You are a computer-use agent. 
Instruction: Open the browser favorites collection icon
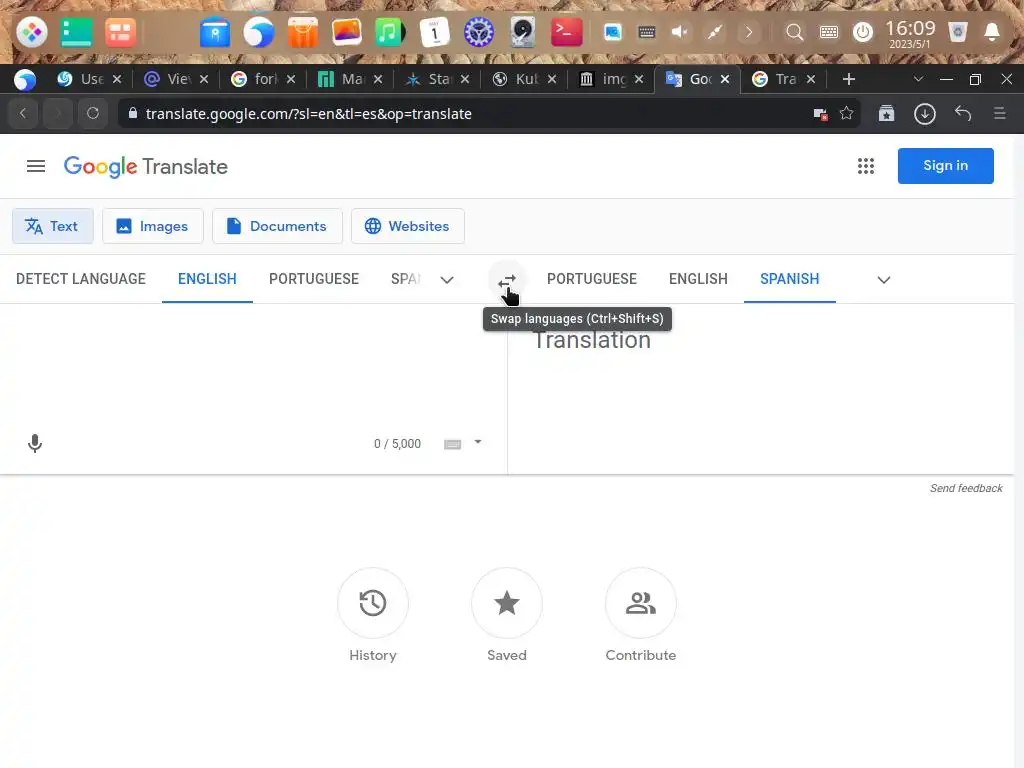(886, 114)
